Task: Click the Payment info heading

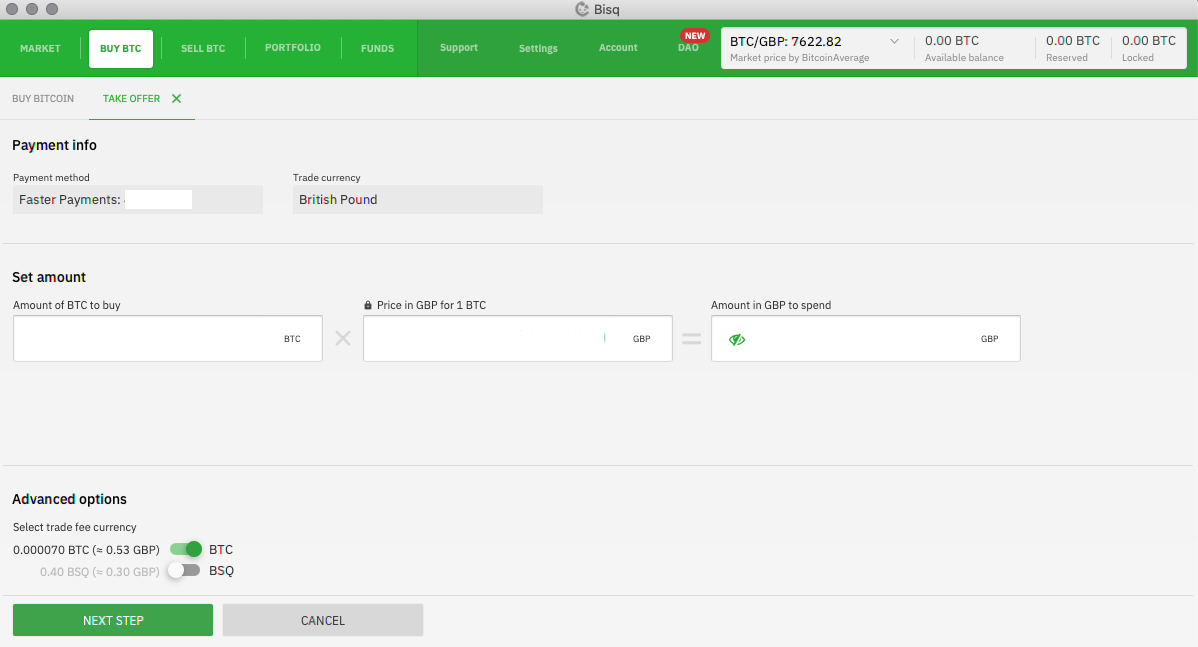Action: point(54,145)
